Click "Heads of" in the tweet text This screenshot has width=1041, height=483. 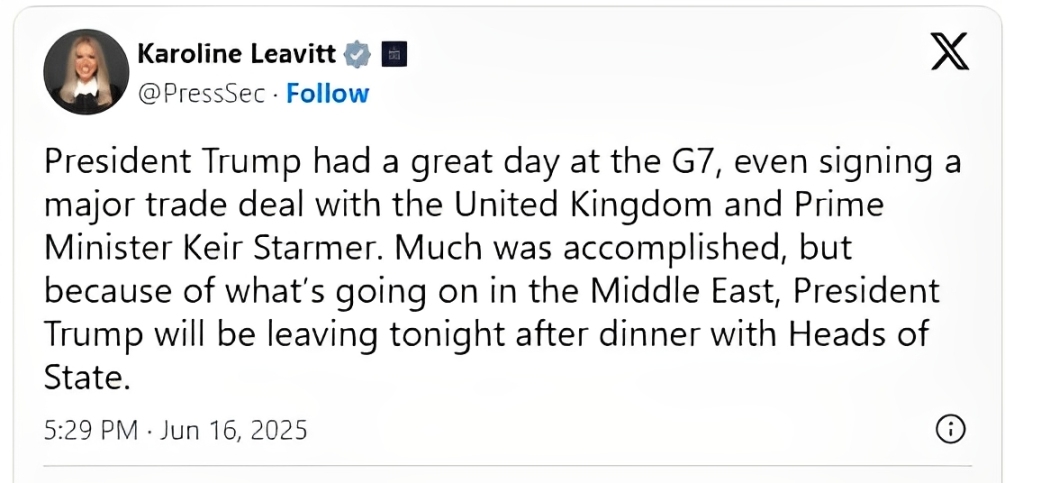pos(858,334)
